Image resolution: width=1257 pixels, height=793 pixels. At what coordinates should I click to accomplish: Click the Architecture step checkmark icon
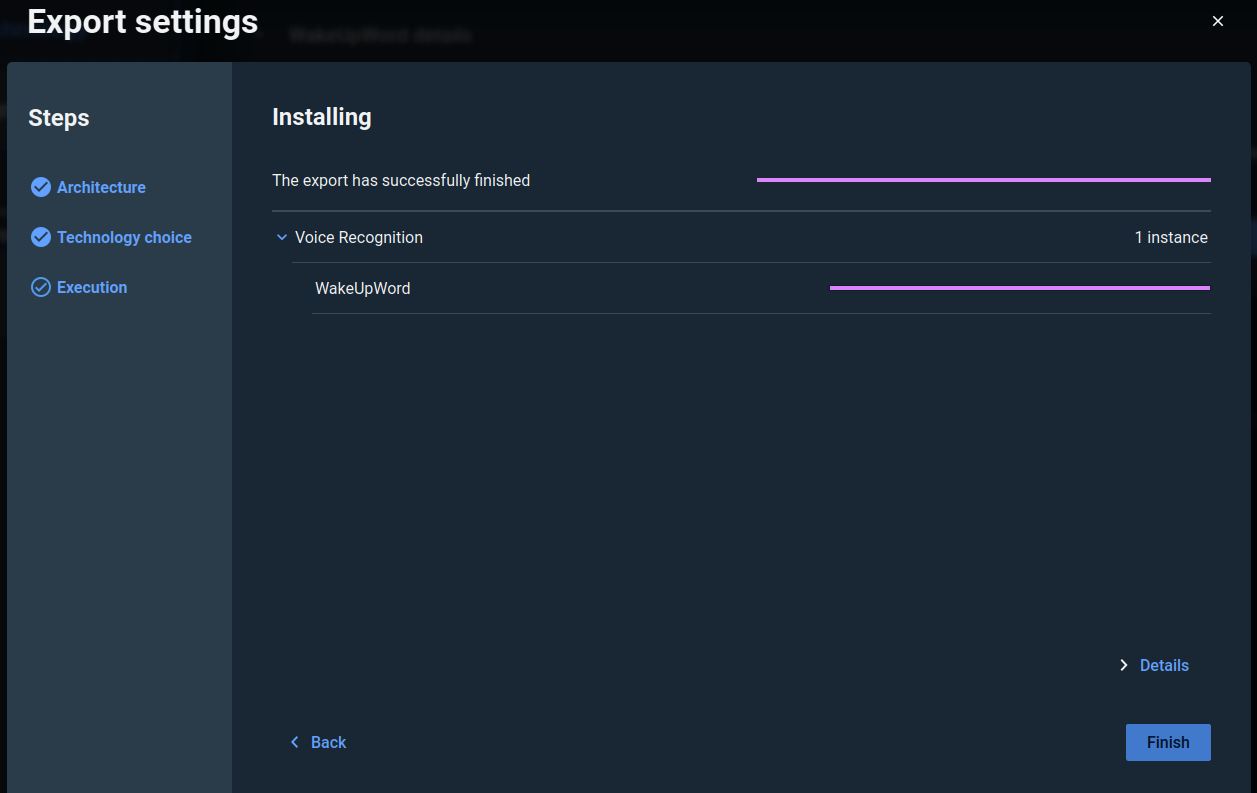tap(40, 187)
